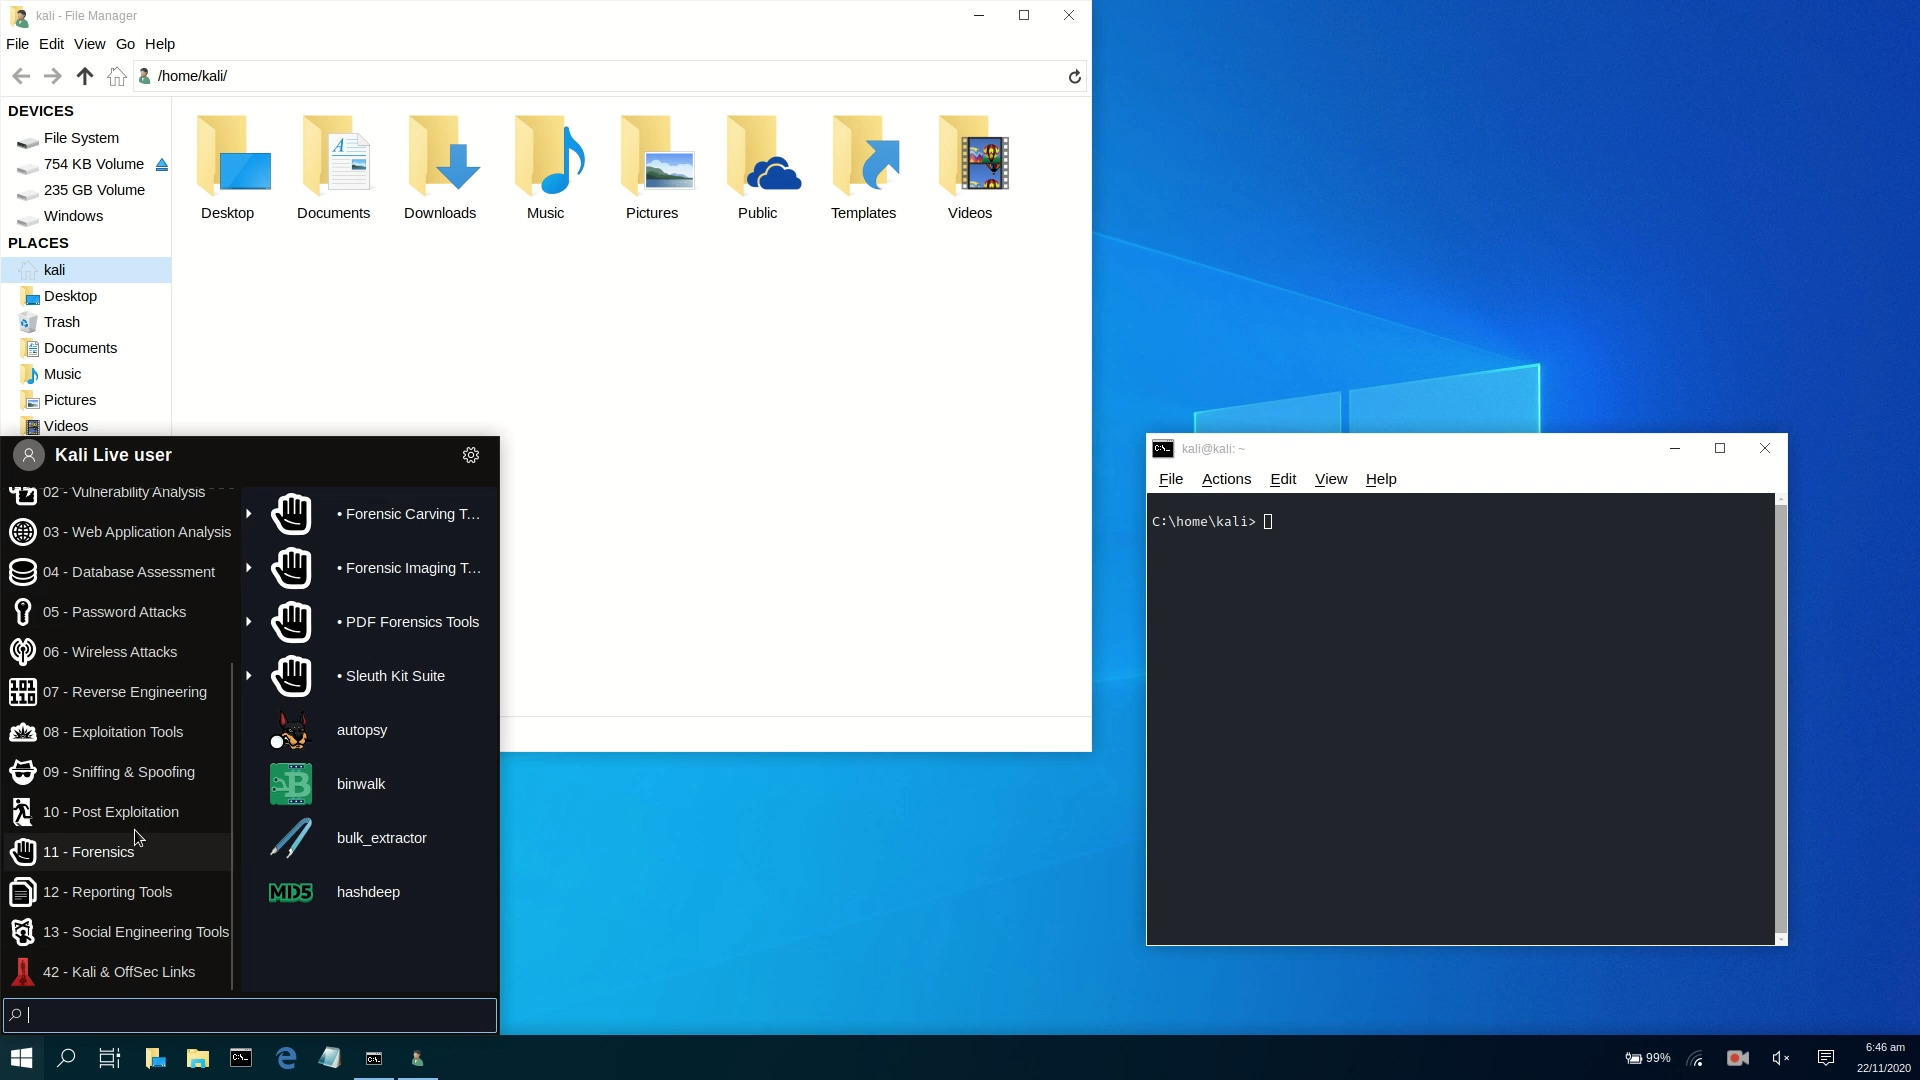This screenshot has width=1920, height=1080.
Task: Open Actions menu in terminal
Action: (1226, 479)
